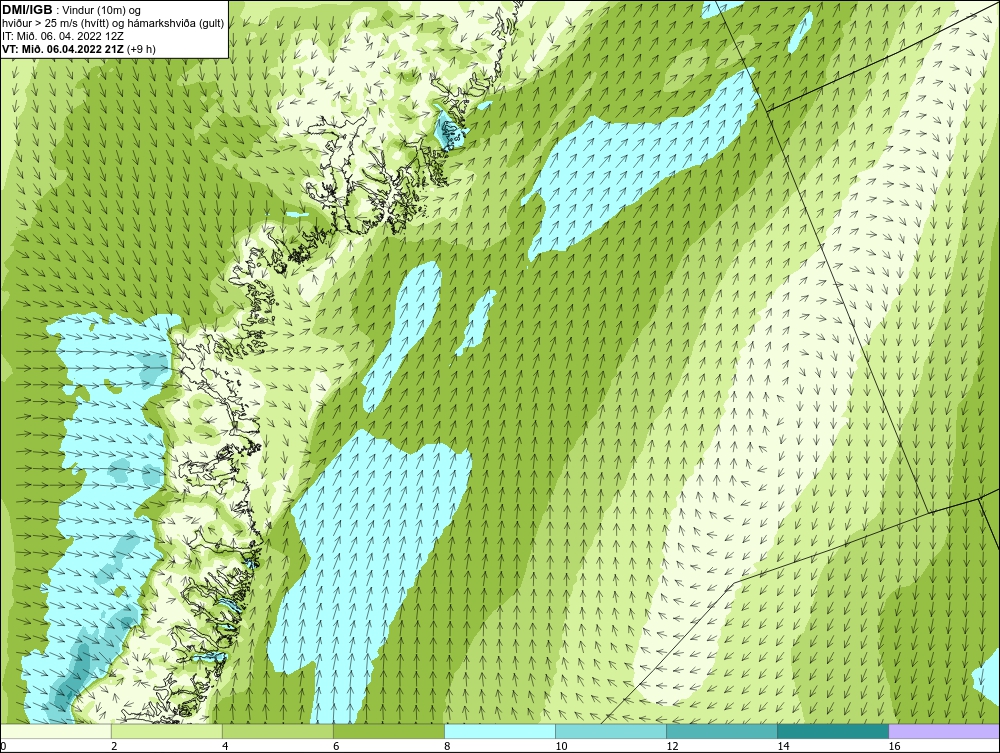Click the 'hviður > 25 m/s' description line
This screenshot has width=1000, height=753.
(113, 23)
